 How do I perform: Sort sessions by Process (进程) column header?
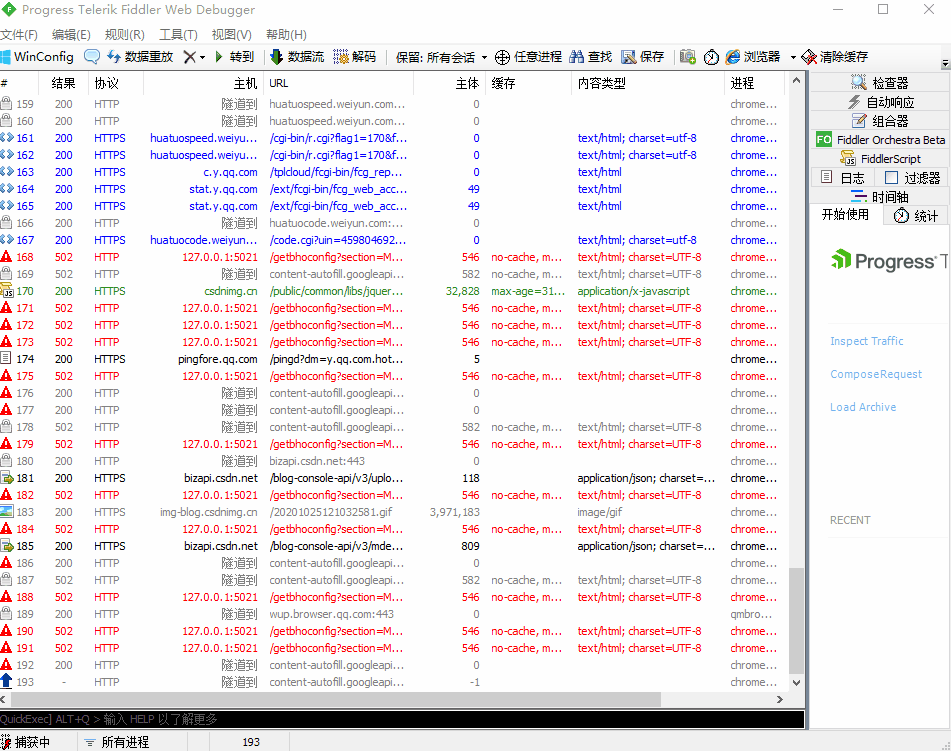pos(754,83)
